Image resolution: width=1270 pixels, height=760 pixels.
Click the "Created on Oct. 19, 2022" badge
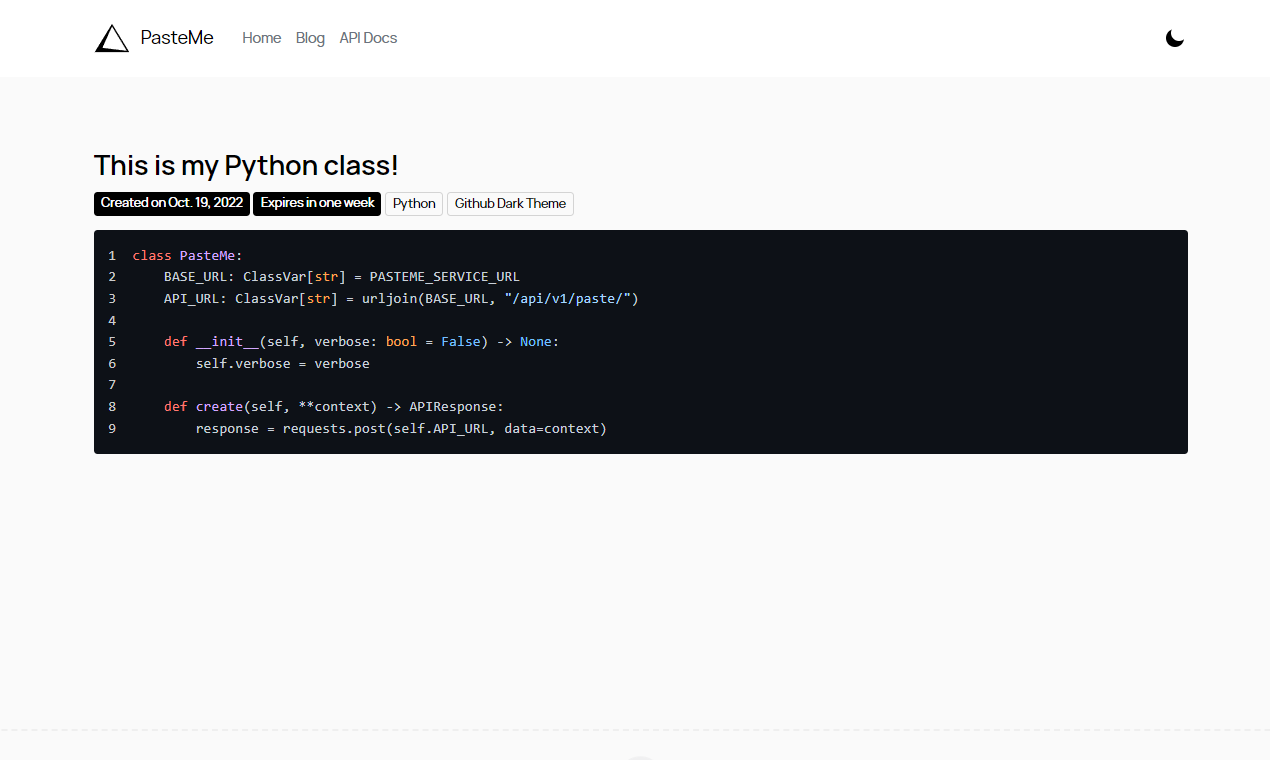click(x=172, y=203)
